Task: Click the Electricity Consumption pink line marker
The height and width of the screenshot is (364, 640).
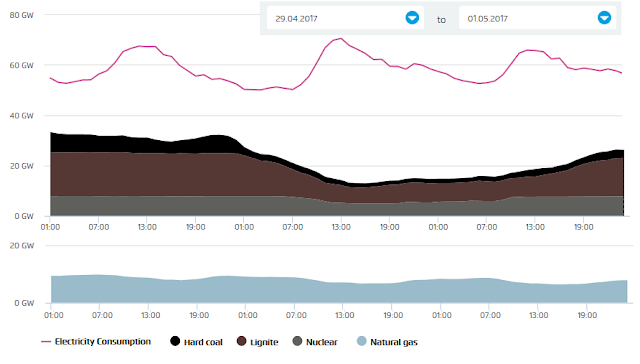Action: point(46,342)
